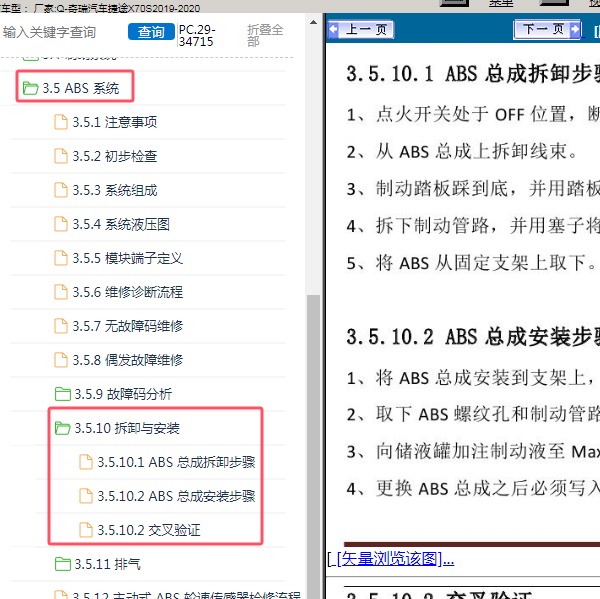The image size is (600, 599).
Task: Go to previous page with 上一页
Action: 361,29
